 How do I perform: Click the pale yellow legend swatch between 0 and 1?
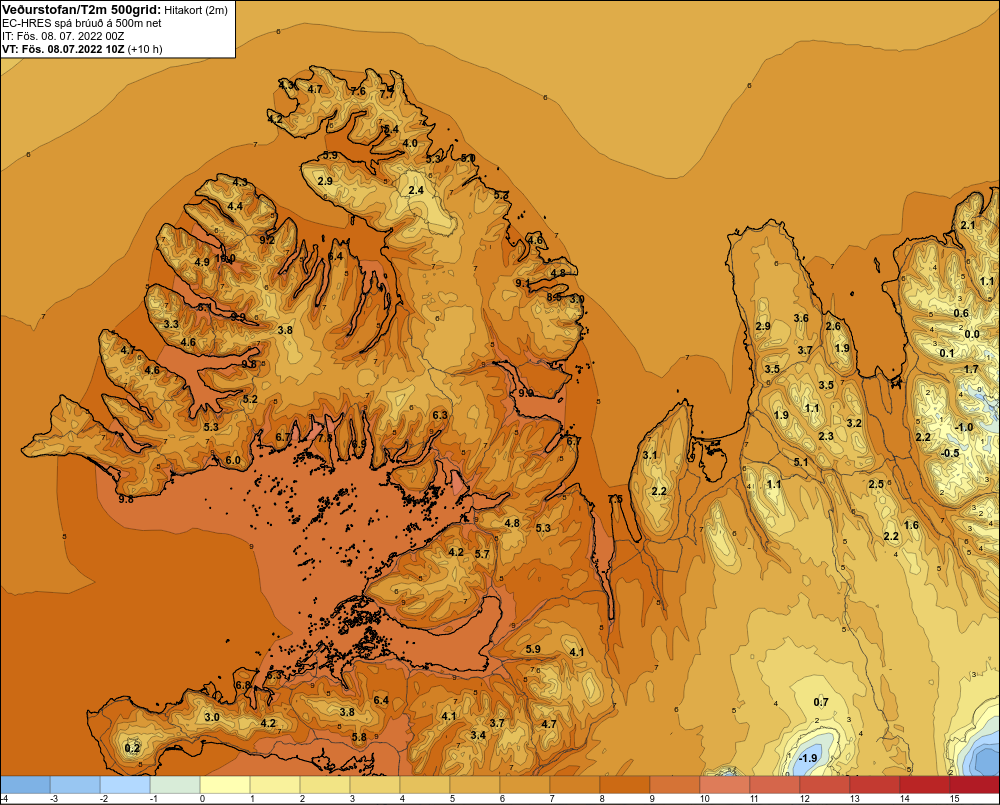(225, 785)
